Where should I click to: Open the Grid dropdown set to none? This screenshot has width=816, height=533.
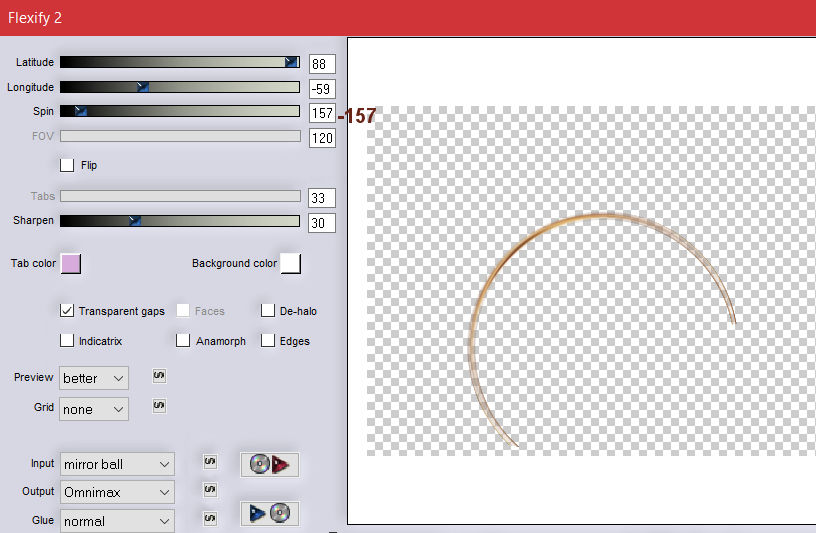tap(94, 409)
